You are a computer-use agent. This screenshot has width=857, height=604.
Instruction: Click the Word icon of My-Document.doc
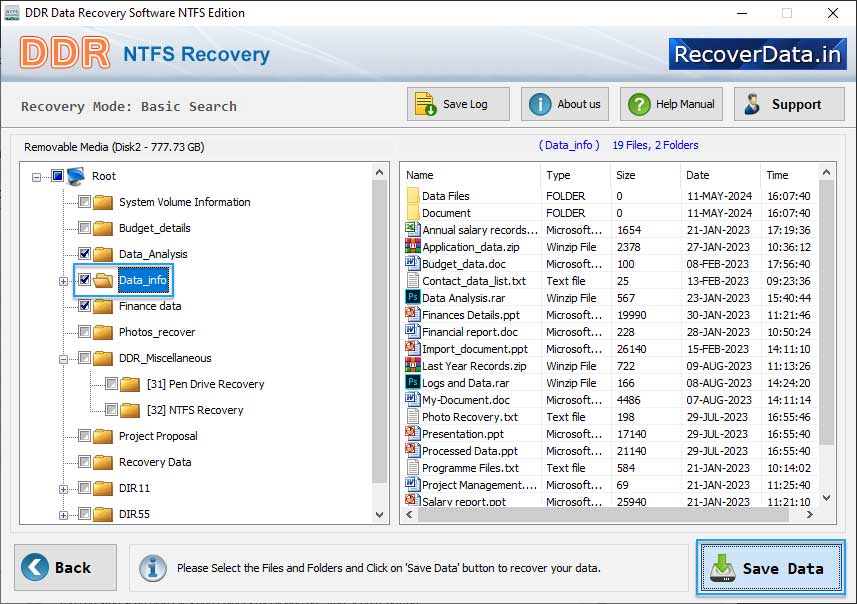pyautogui.click(x=412, y=398)
